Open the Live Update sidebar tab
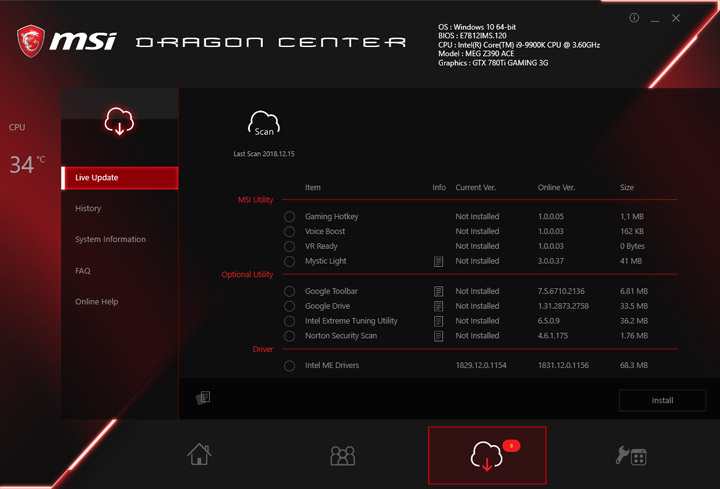Image resolution: width=720 pixels, height=489 pixels. [120, 178]
